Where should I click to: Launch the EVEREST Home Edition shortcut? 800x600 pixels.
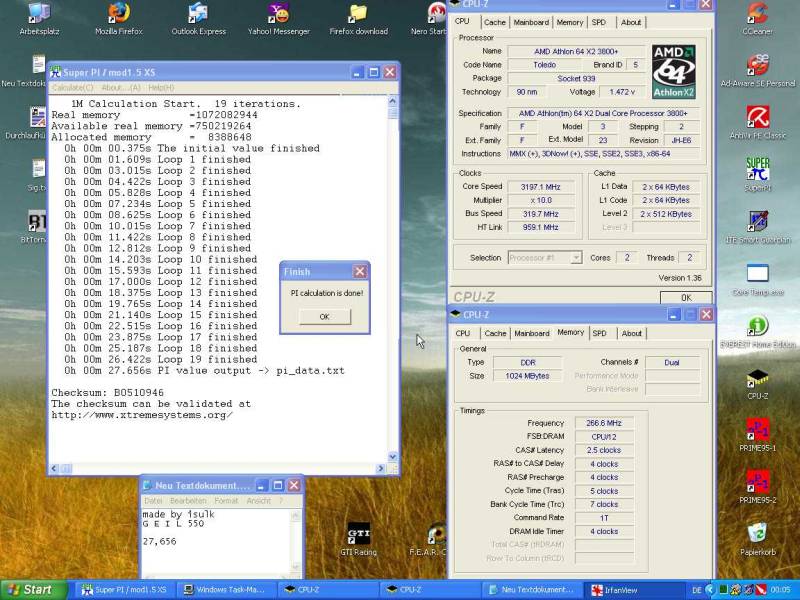point(758,332)
